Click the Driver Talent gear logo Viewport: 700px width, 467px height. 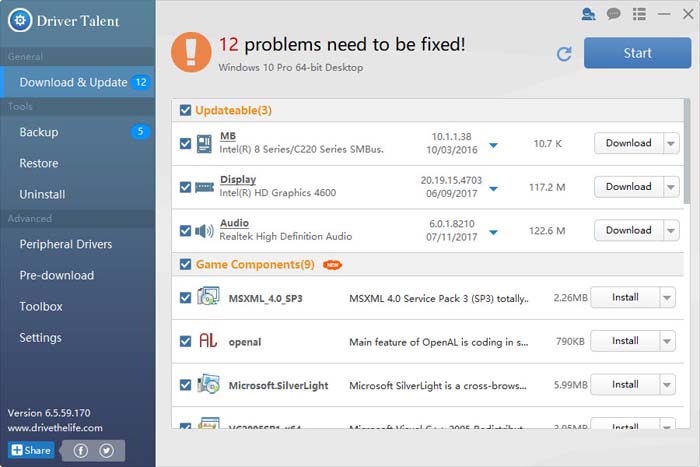tap(20, 20)
